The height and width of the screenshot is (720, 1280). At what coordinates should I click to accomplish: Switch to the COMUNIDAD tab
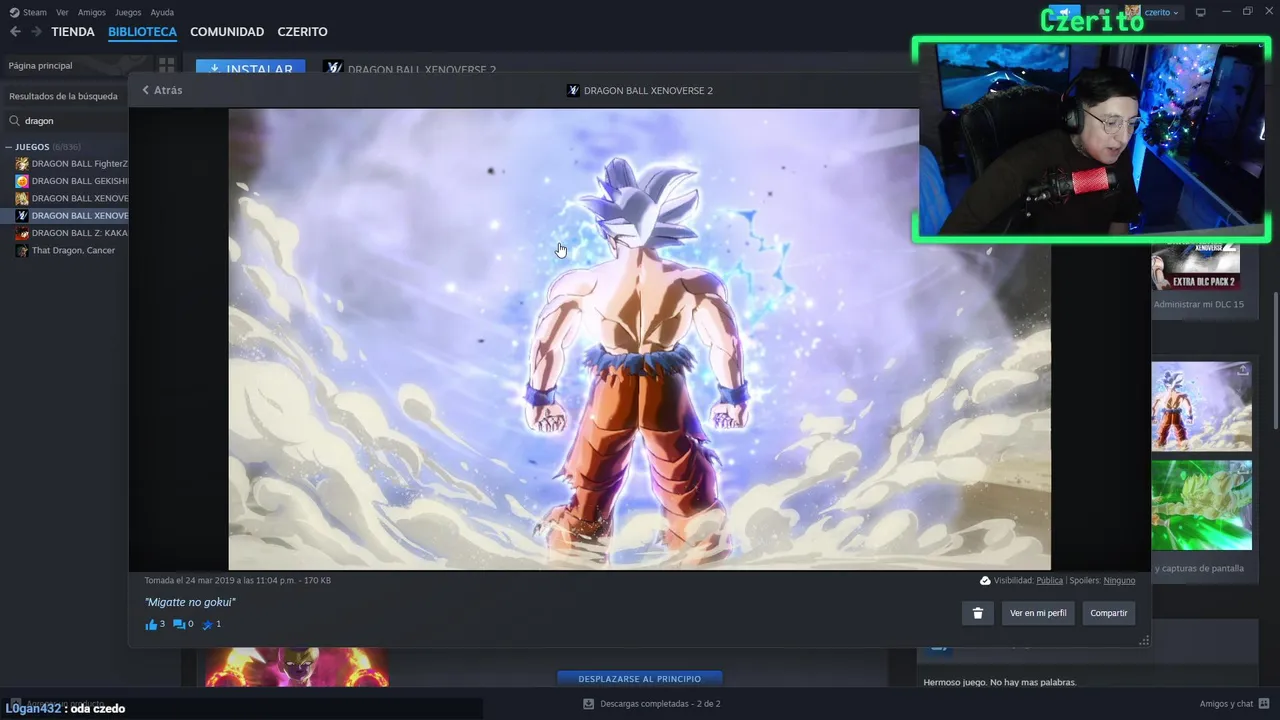227,32
